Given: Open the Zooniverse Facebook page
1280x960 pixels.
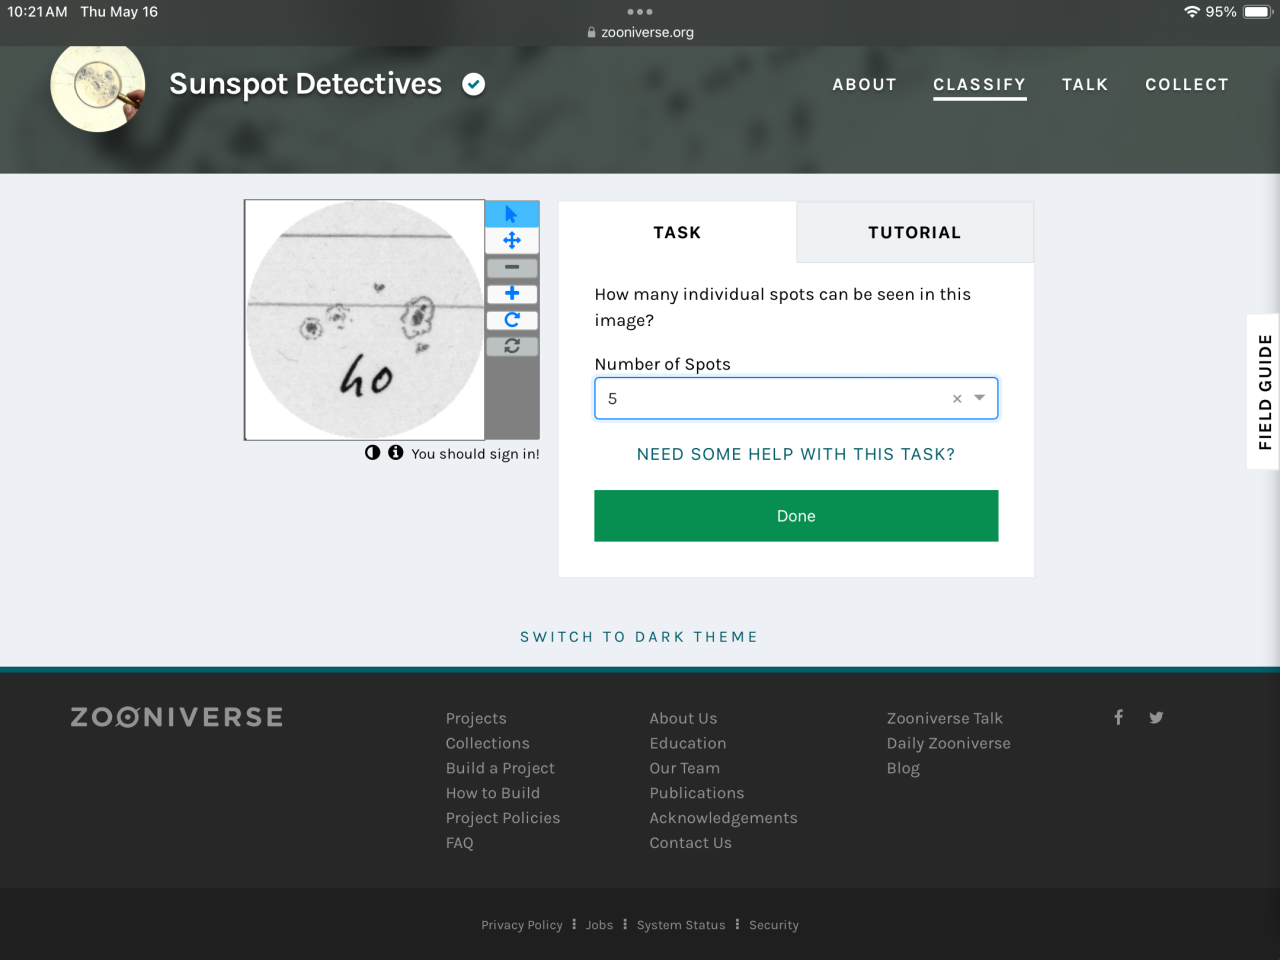Looking at the screenshot, I should click(1119, 717).
